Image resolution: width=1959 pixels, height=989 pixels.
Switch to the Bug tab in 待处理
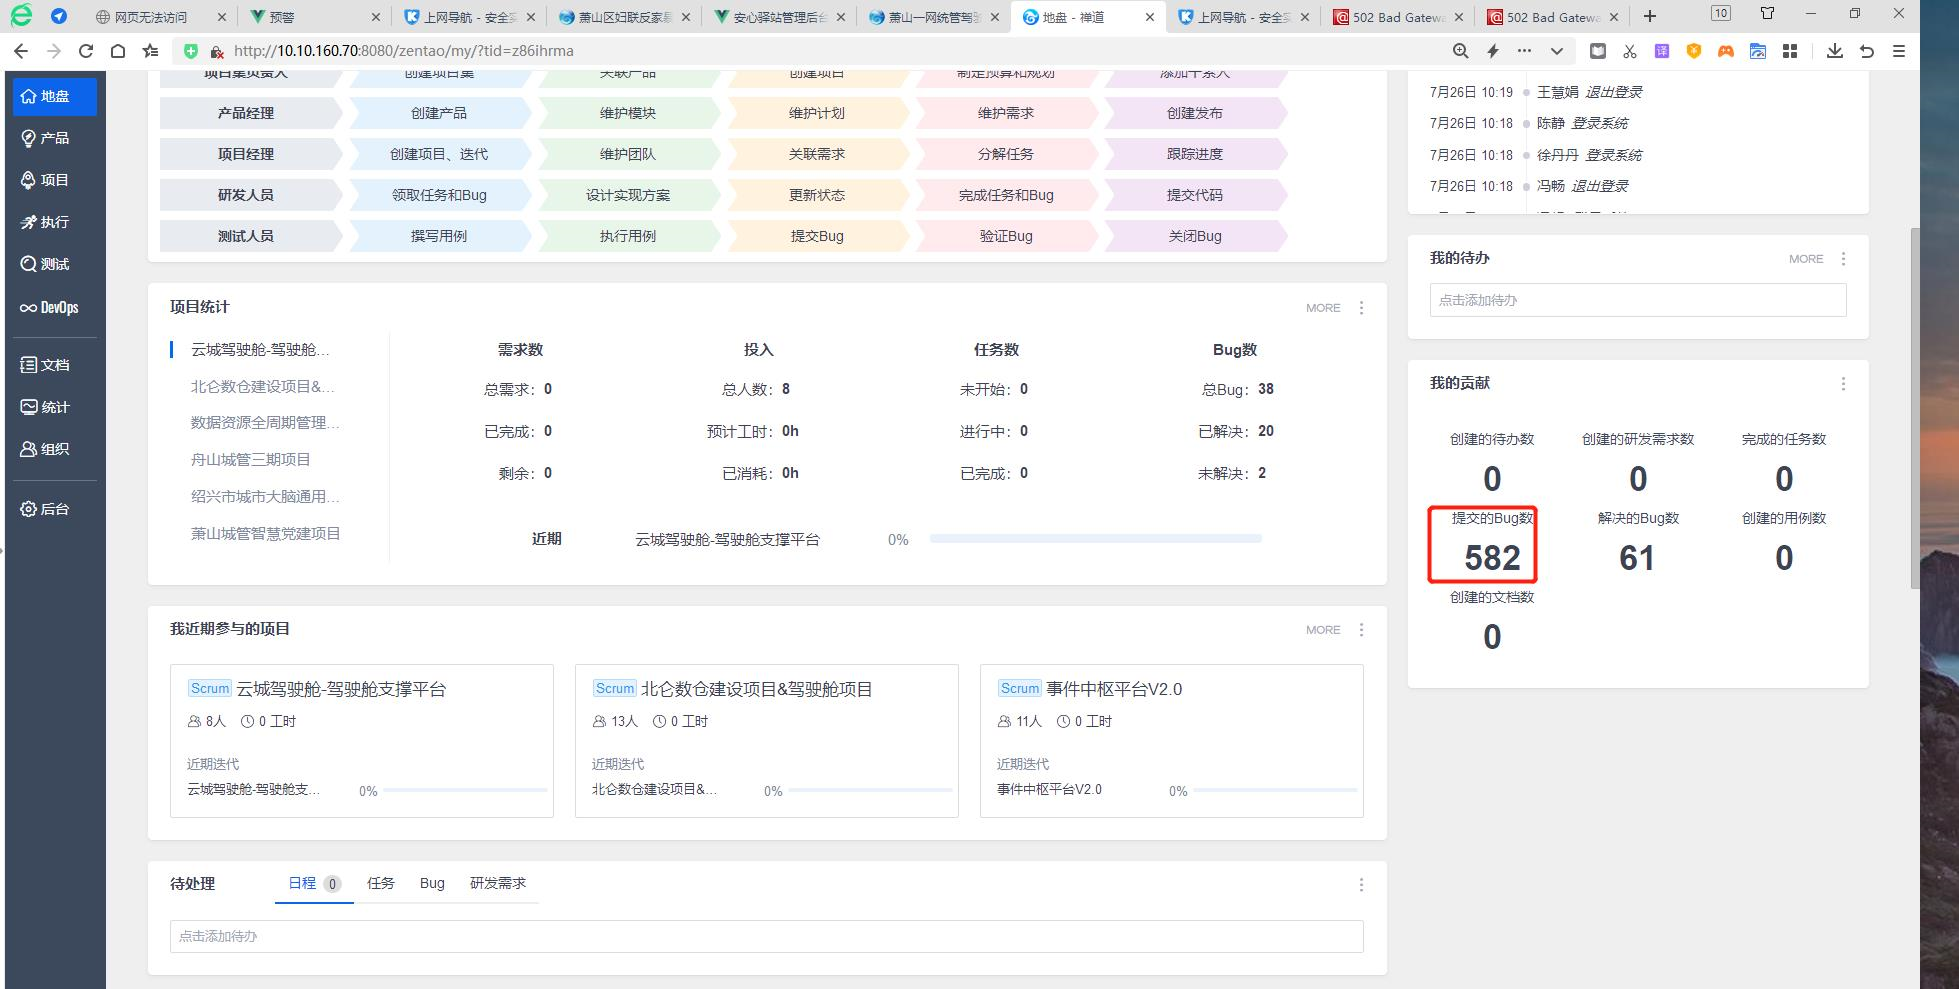point(432,884)
